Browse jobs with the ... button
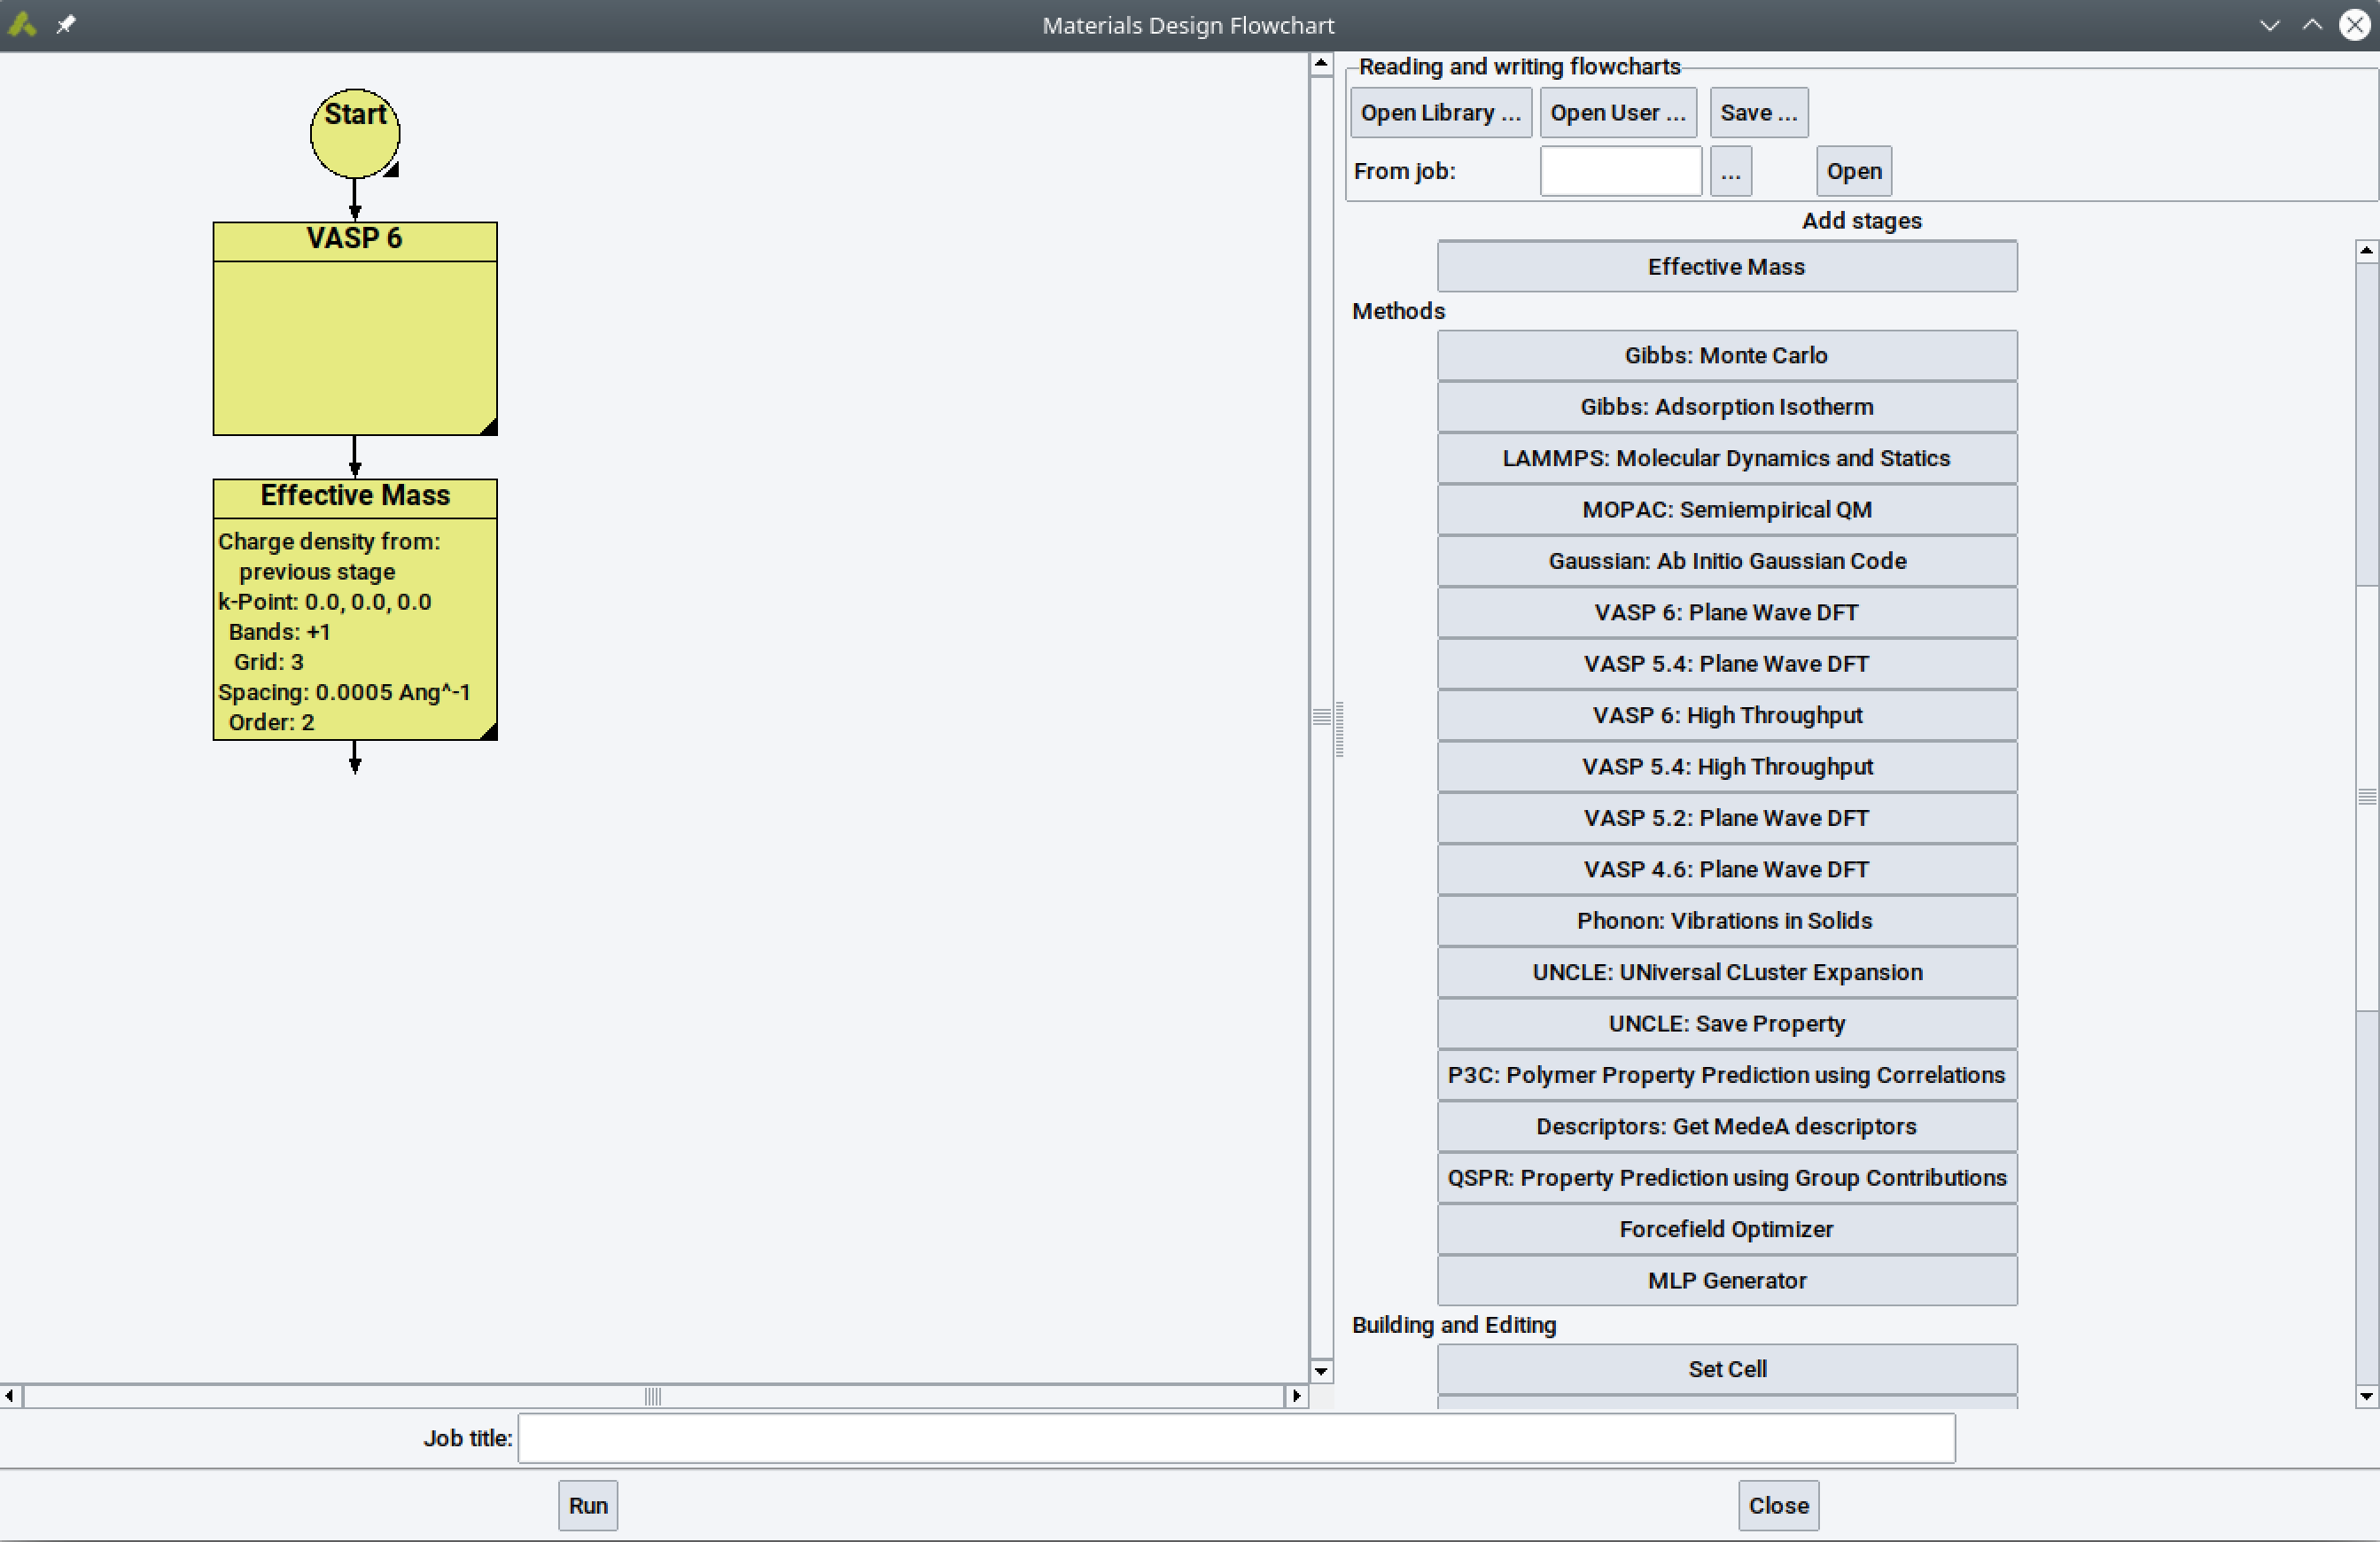This screenshot has width=2380, height=1542. pyautogui.click(x=1730, y=171)
